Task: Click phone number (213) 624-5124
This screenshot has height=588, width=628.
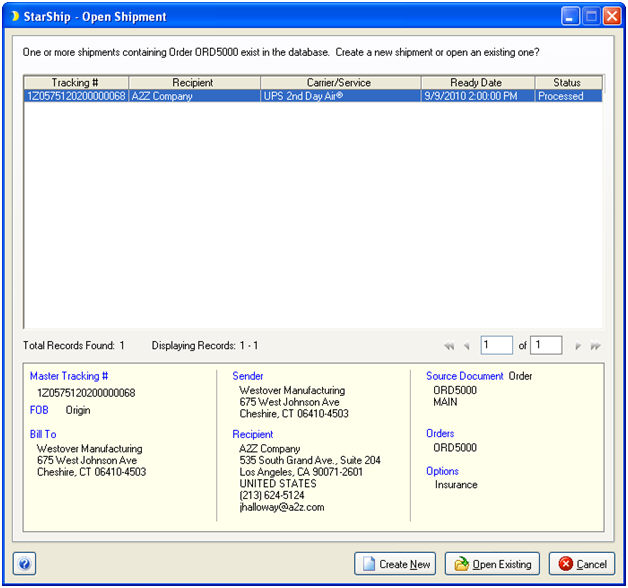Action: (272, 495)
